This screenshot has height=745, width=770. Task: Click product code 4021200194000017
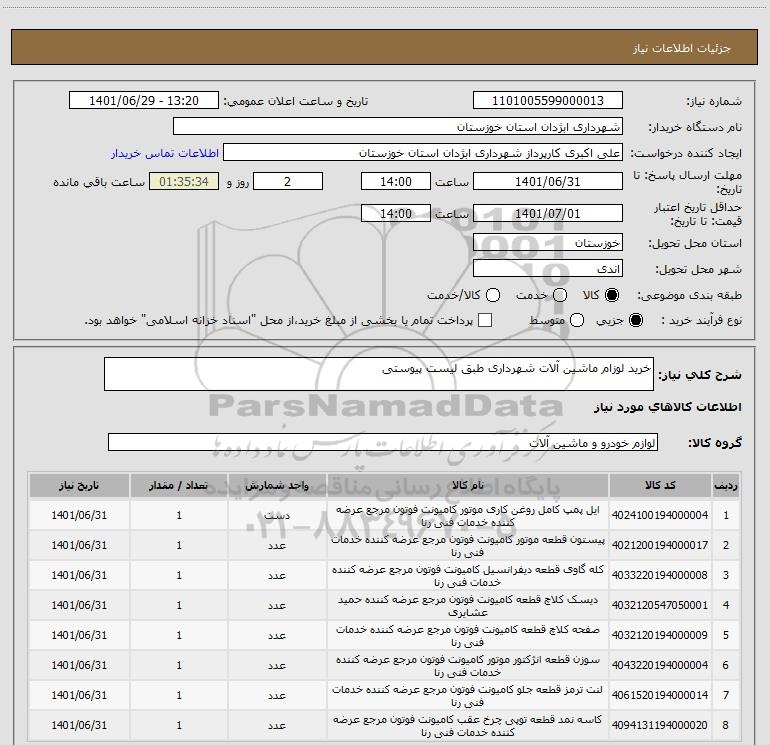click(660, 545)
